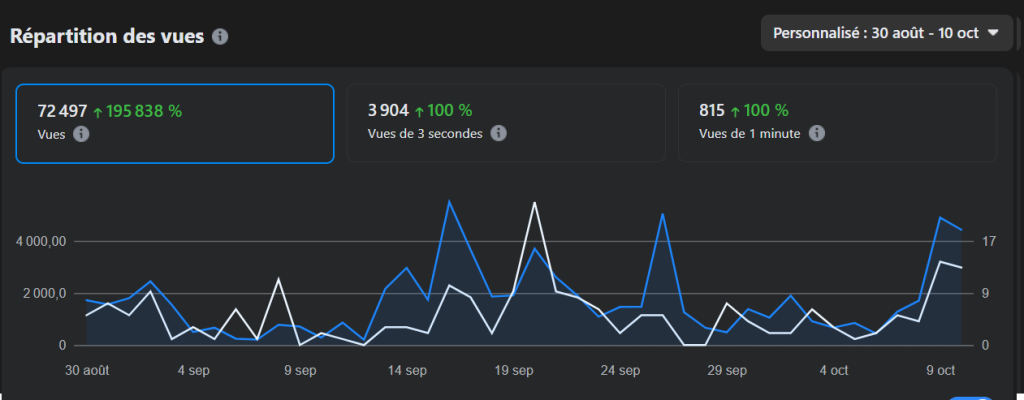The width and height of the screenshot is (1024, 400).
Task: Click the Répartition des vues heading
Action: pyautogui.click(x=107, y=37)
